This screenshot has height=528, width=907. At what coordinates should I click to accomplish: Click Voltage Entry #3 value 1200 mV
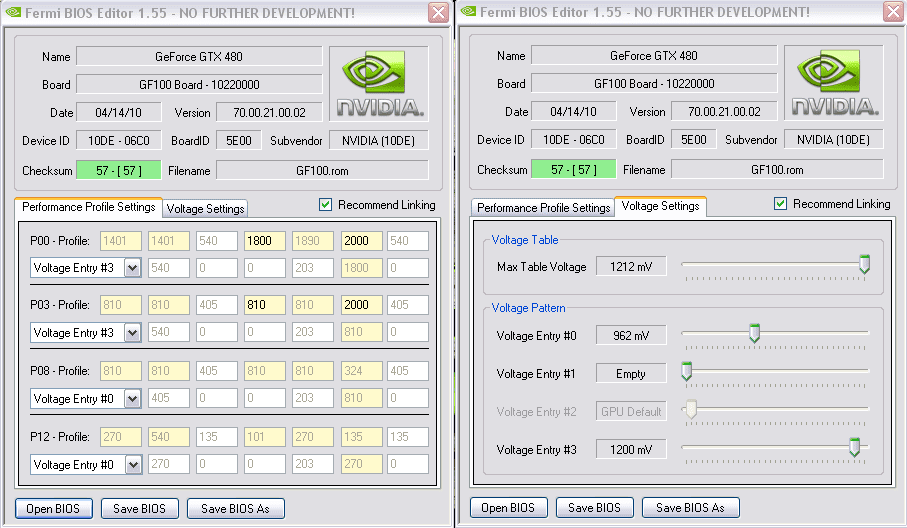coord(631,449)
